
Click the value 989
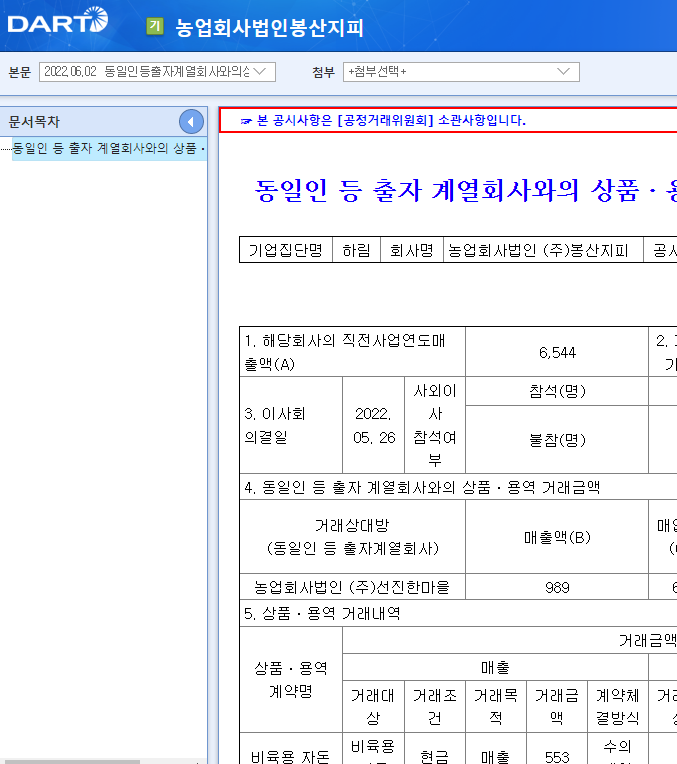pyautogui.click(x=557, y=587)
